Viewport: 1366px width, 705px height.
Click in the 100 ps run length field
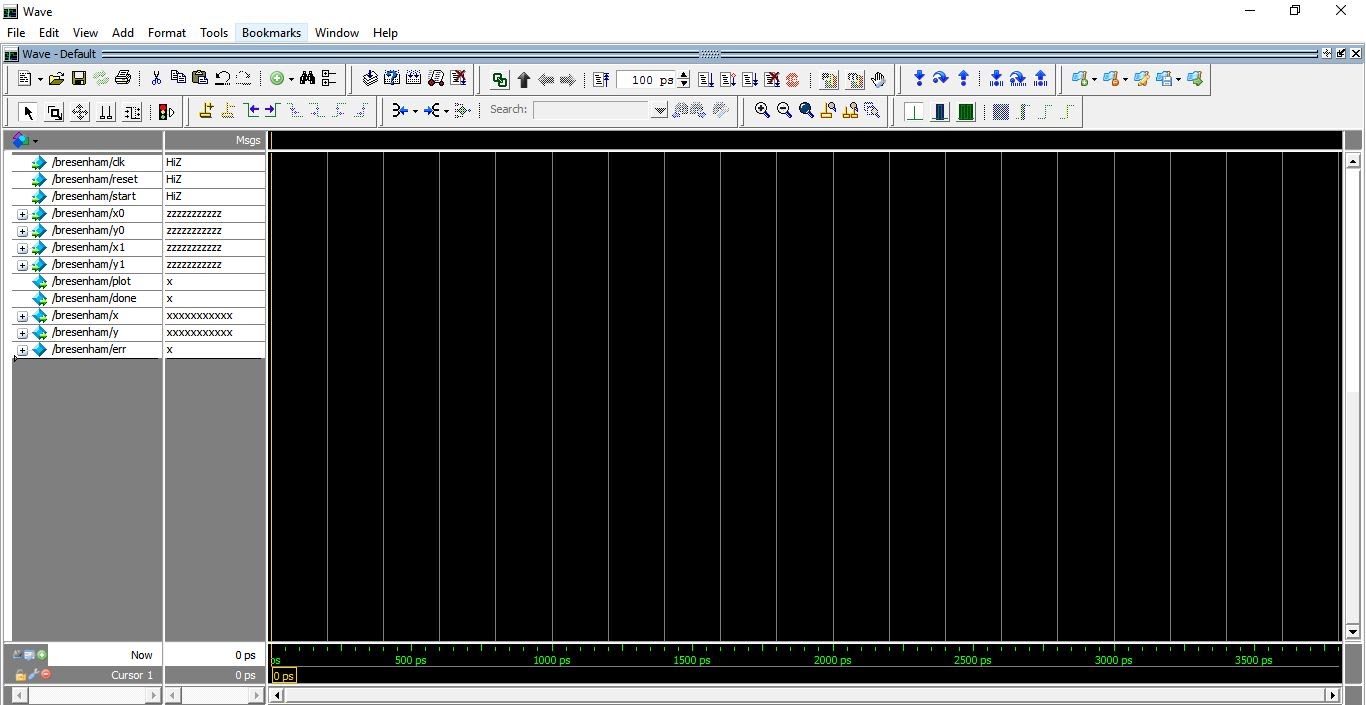pos(647,80)
